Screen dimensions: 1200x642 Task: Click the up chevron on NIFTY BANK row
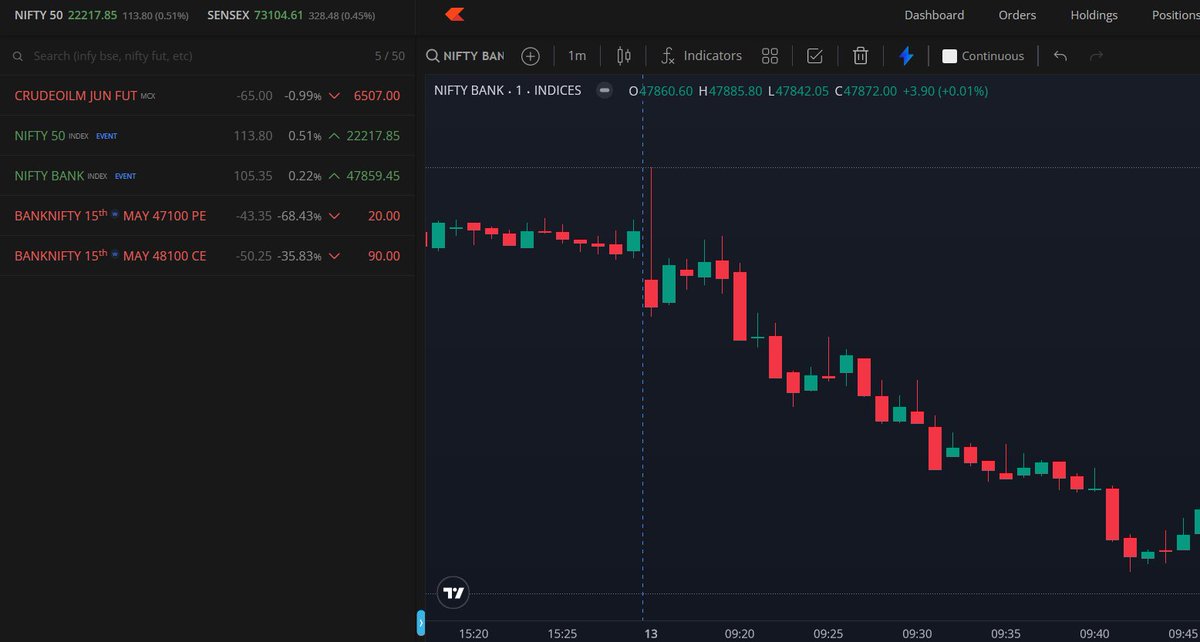(x=334, y=176)
